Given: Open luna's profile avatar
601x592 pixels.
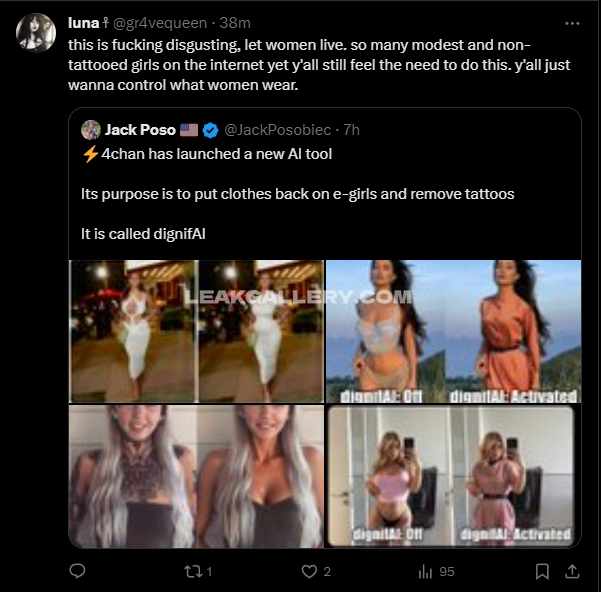Looking at the screenshot, I should click(35, 32).
